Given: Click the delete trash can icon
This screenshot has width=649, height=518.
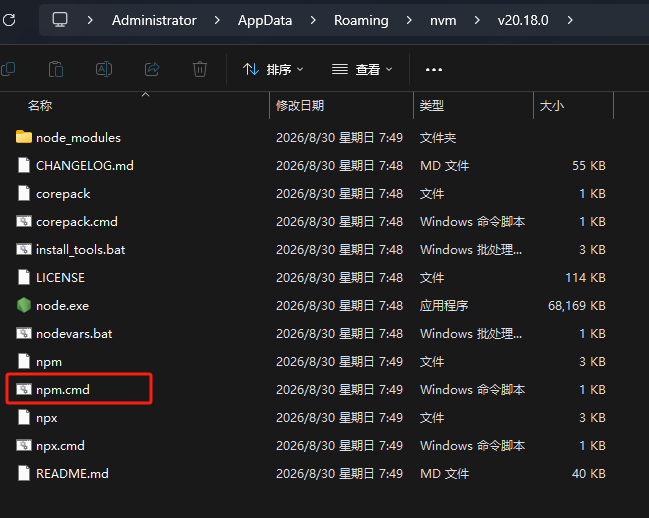Looking at the screenshot, I should click(200, 69).
